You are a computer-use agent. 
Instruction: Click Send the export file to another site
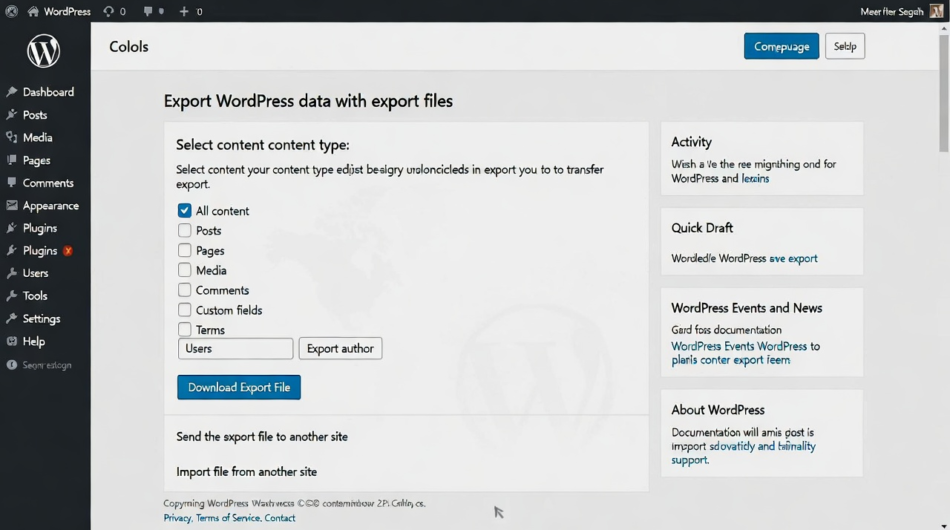262,437
